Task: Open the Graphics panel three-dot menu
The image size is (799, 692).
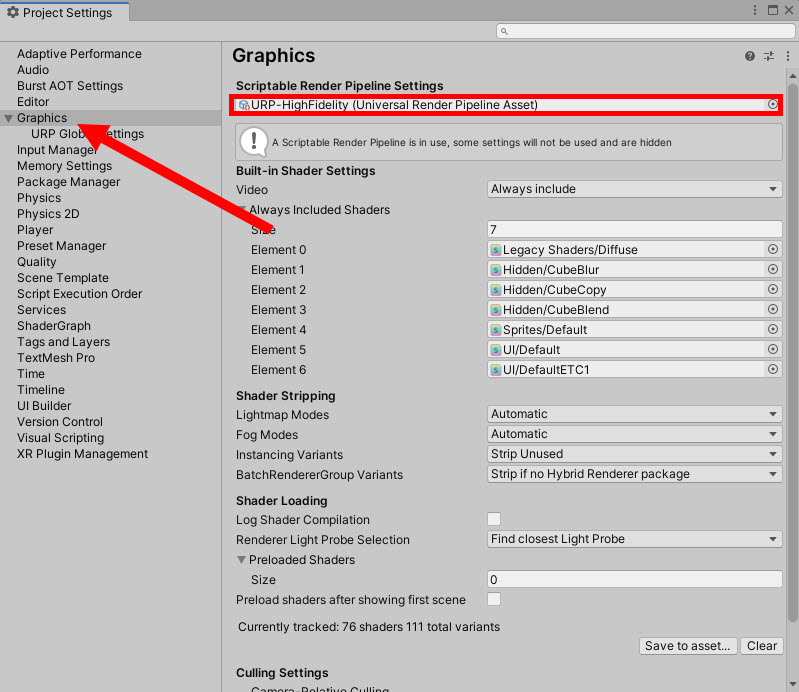Action: coord(788,56)
